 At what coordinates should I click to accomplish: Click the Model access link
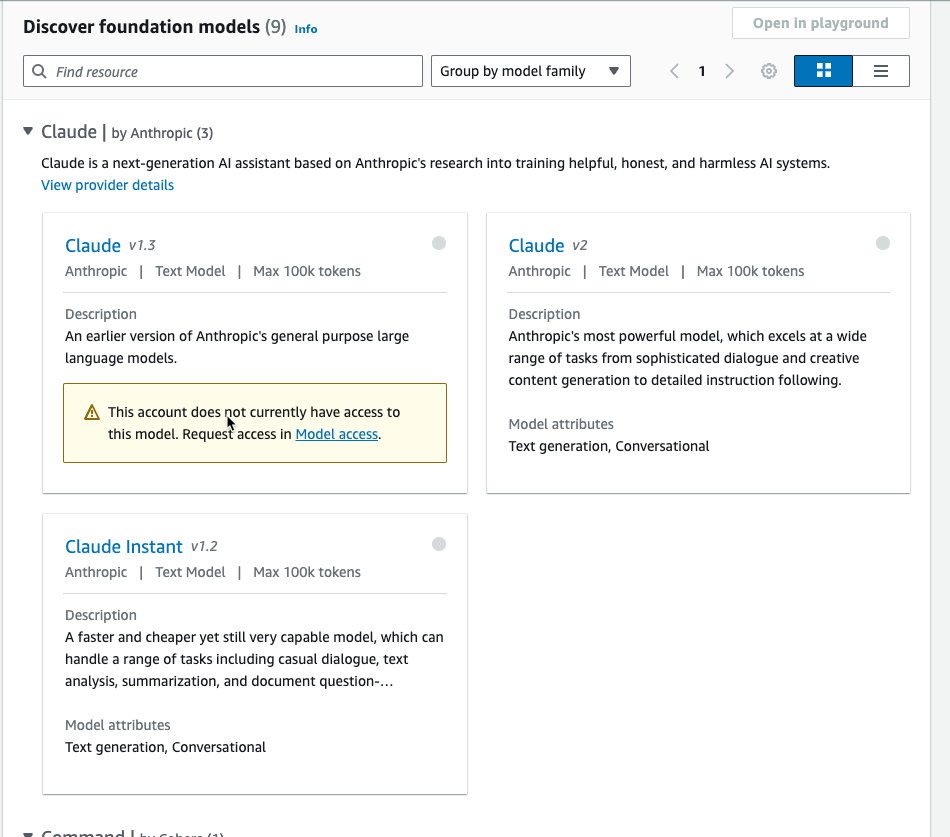tap(337, 434)
